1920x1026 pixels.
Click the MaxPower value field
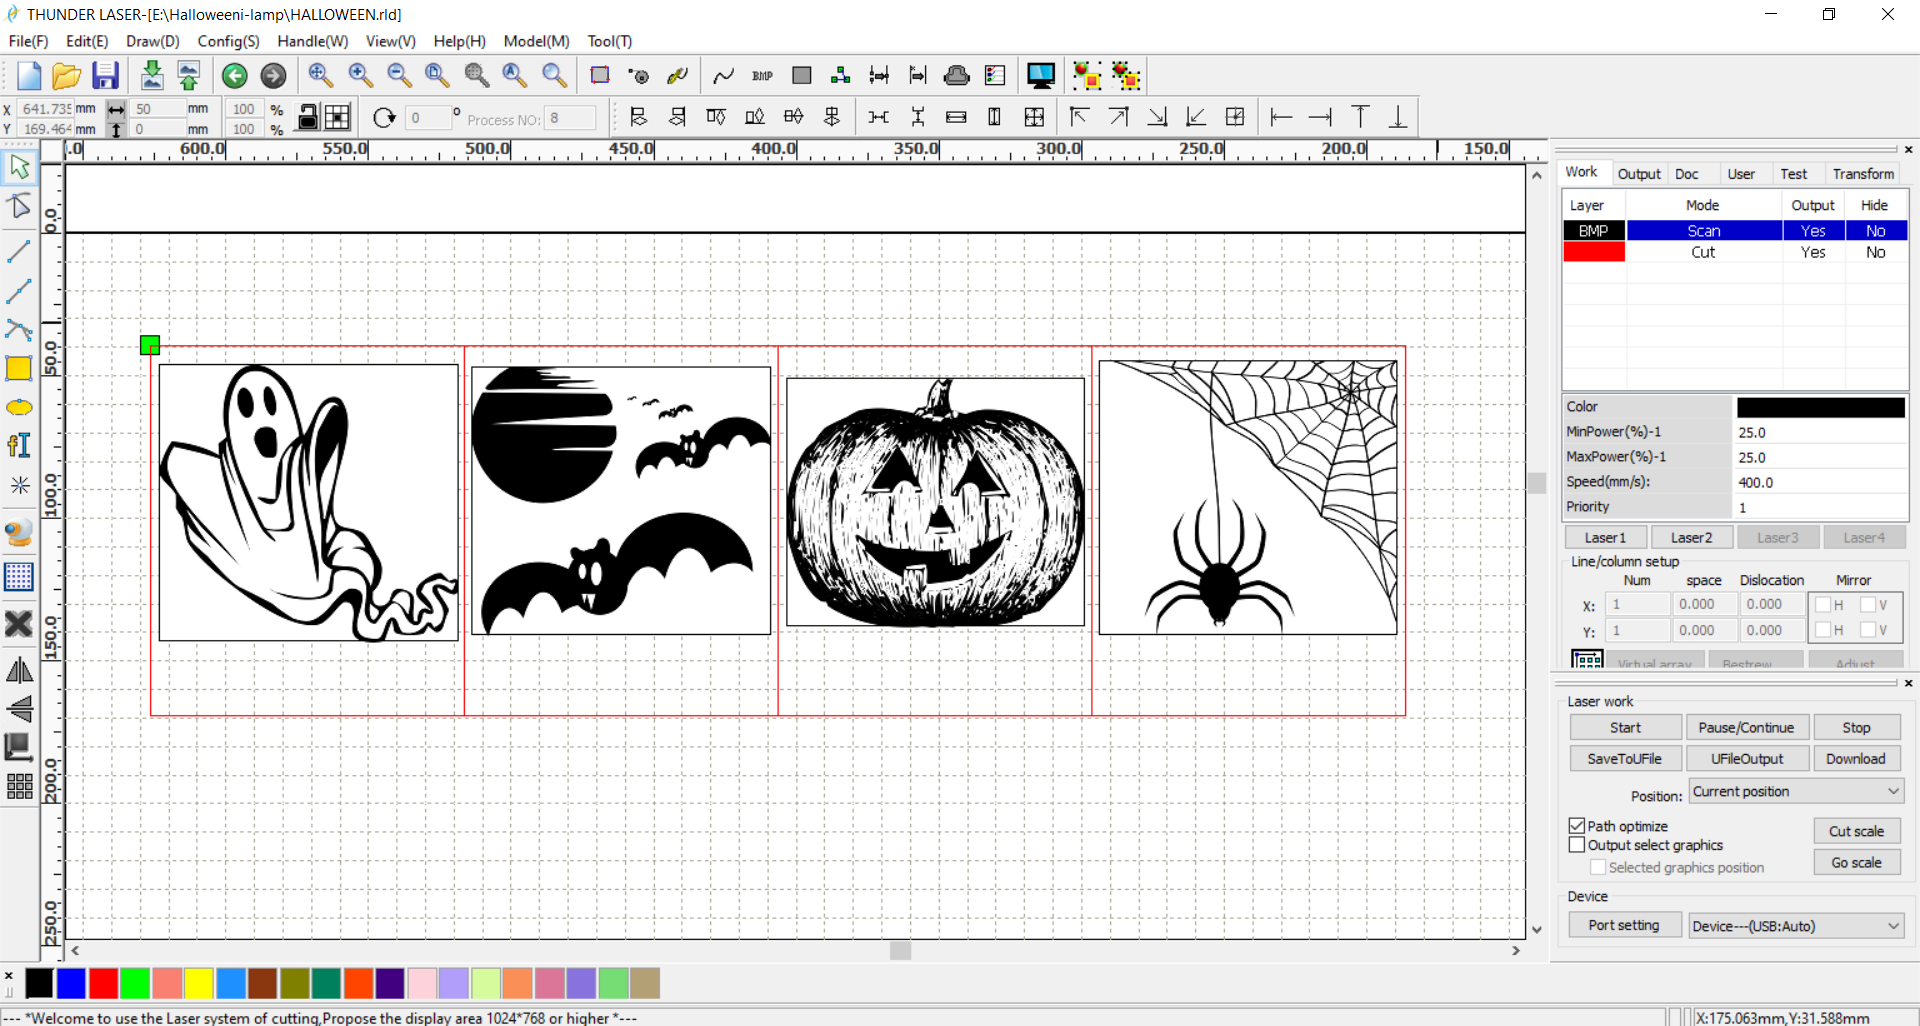click(1820, 457)
